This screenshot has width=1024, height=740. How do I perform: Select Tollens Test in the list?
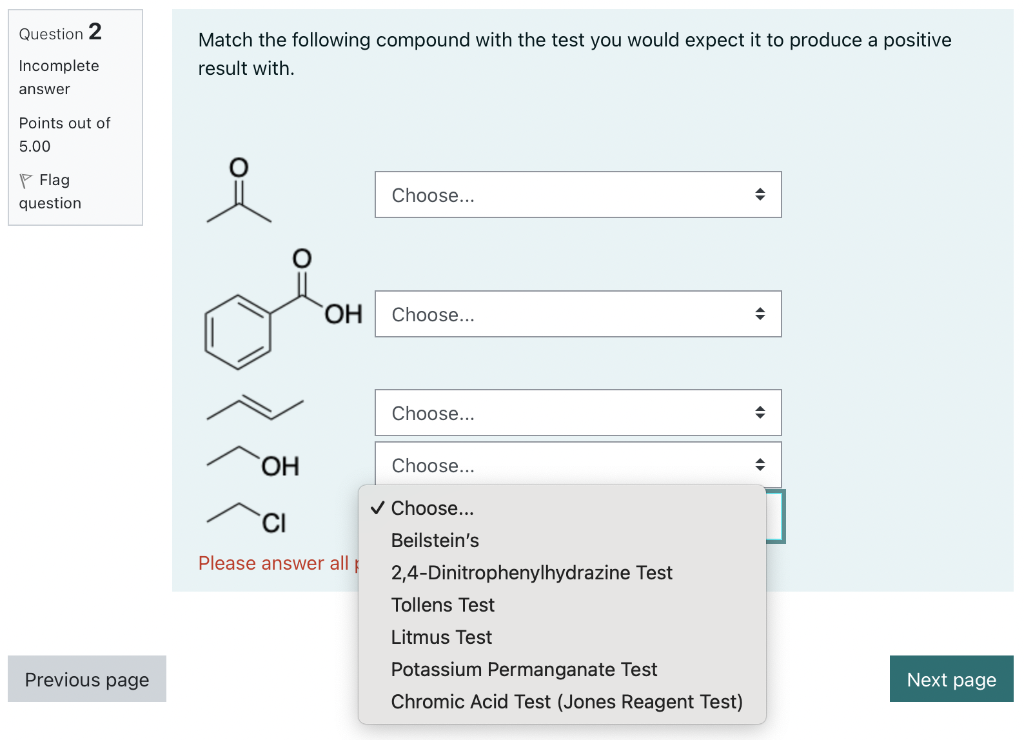tap(443, 605)
